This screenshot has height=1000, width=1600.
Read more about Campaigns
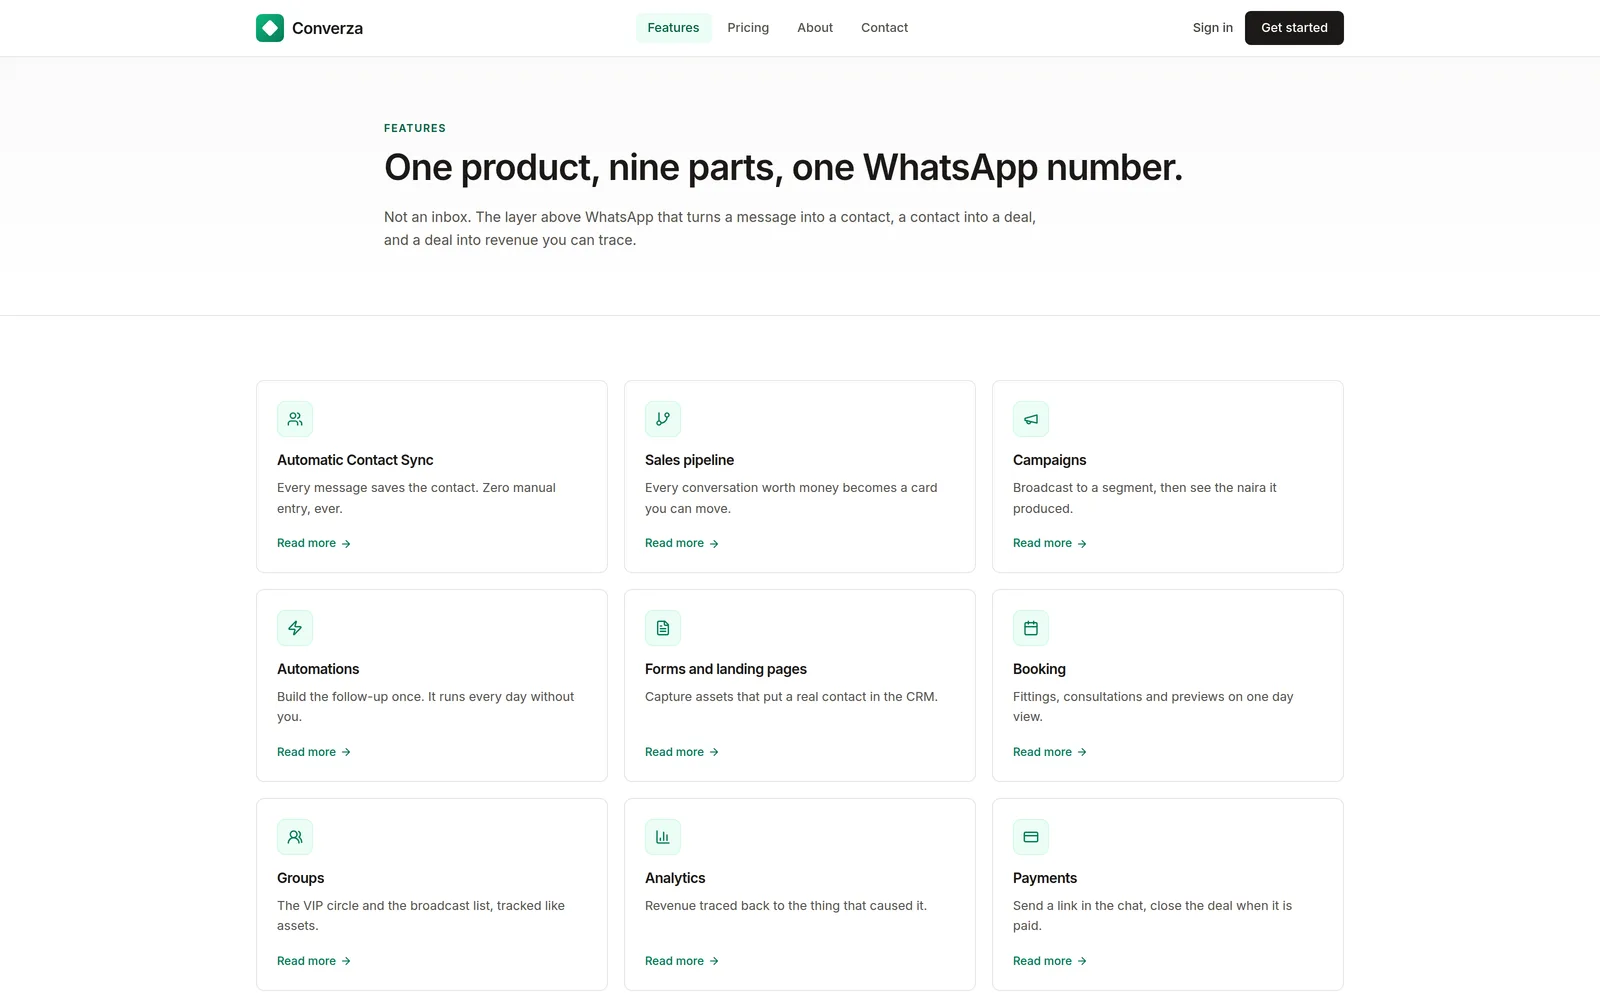(1050, 543)
